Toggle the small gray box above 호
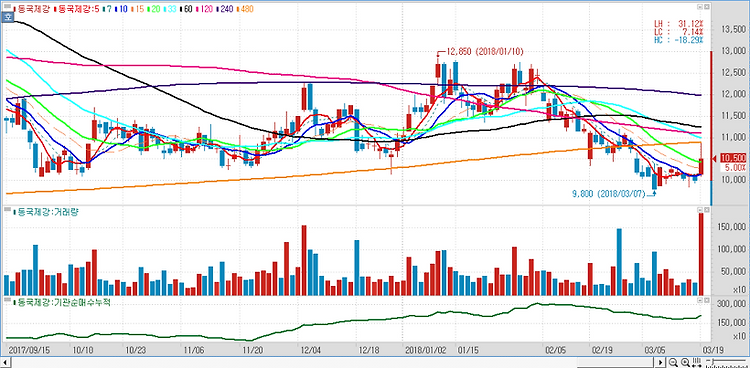The height and width of the screenshot is (368, 750). [7, 6]
